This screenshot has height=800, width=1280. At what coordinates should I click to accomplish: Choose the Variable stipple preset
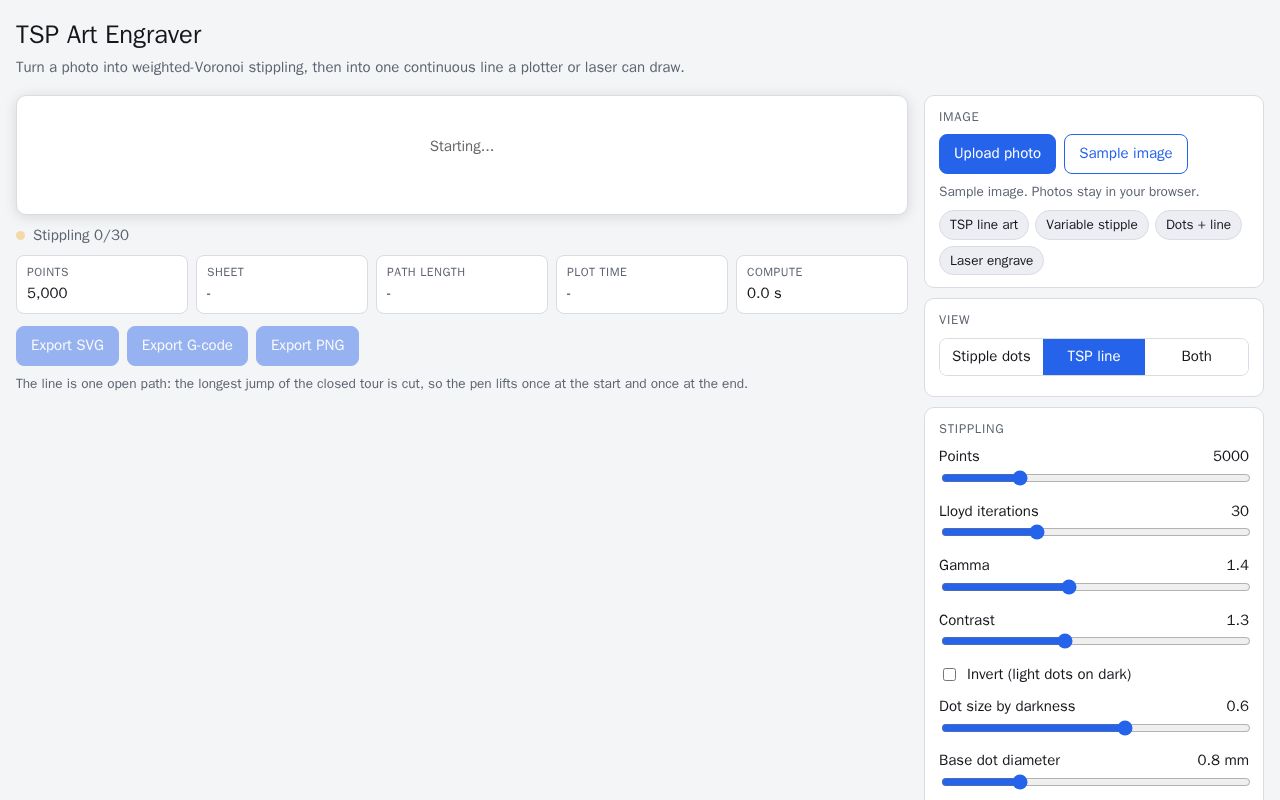(x=1091, y=225)
